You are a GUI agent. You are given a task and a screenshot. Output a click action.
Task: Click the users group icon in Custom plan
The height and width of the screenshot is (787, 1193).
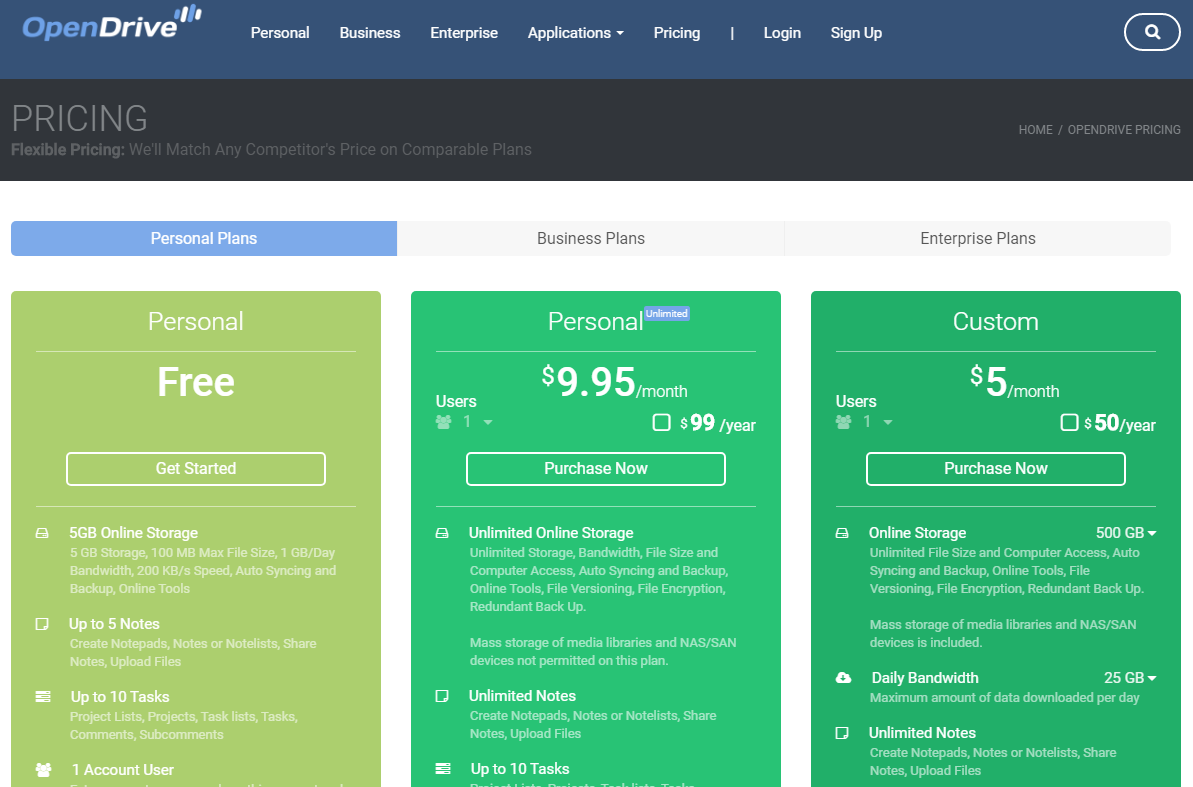(844, 422)
